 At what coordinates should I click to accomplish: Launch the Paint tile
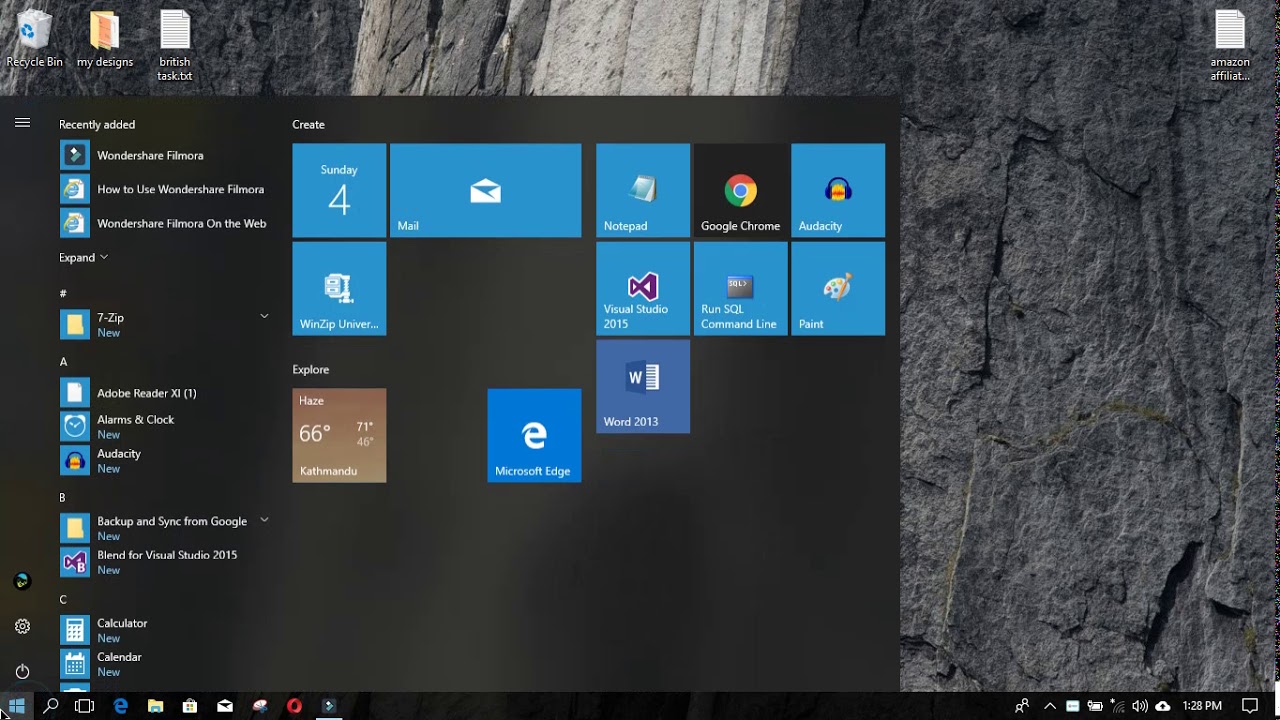[x=838, y=288]
